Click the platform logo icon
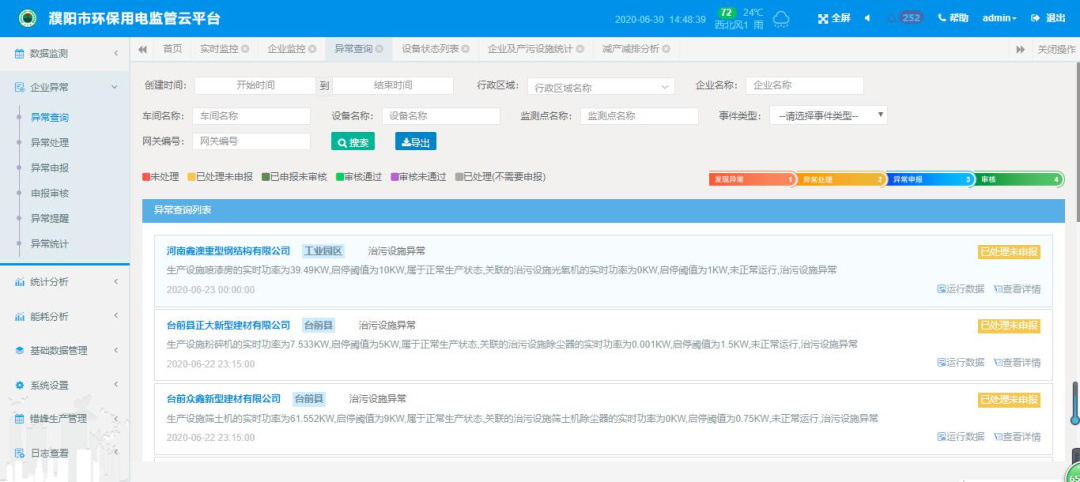The width and height of the screenshot is (1080, 482). [28, 18]
